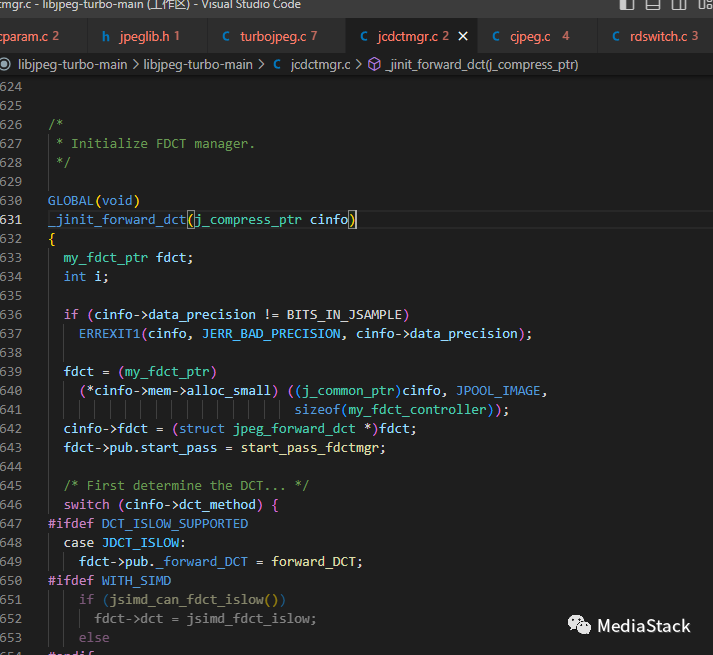713x655 pixels.
Task: Open the second libjpeg-turbo-main breadcrumb folder
Action: [x=198, y=64]
